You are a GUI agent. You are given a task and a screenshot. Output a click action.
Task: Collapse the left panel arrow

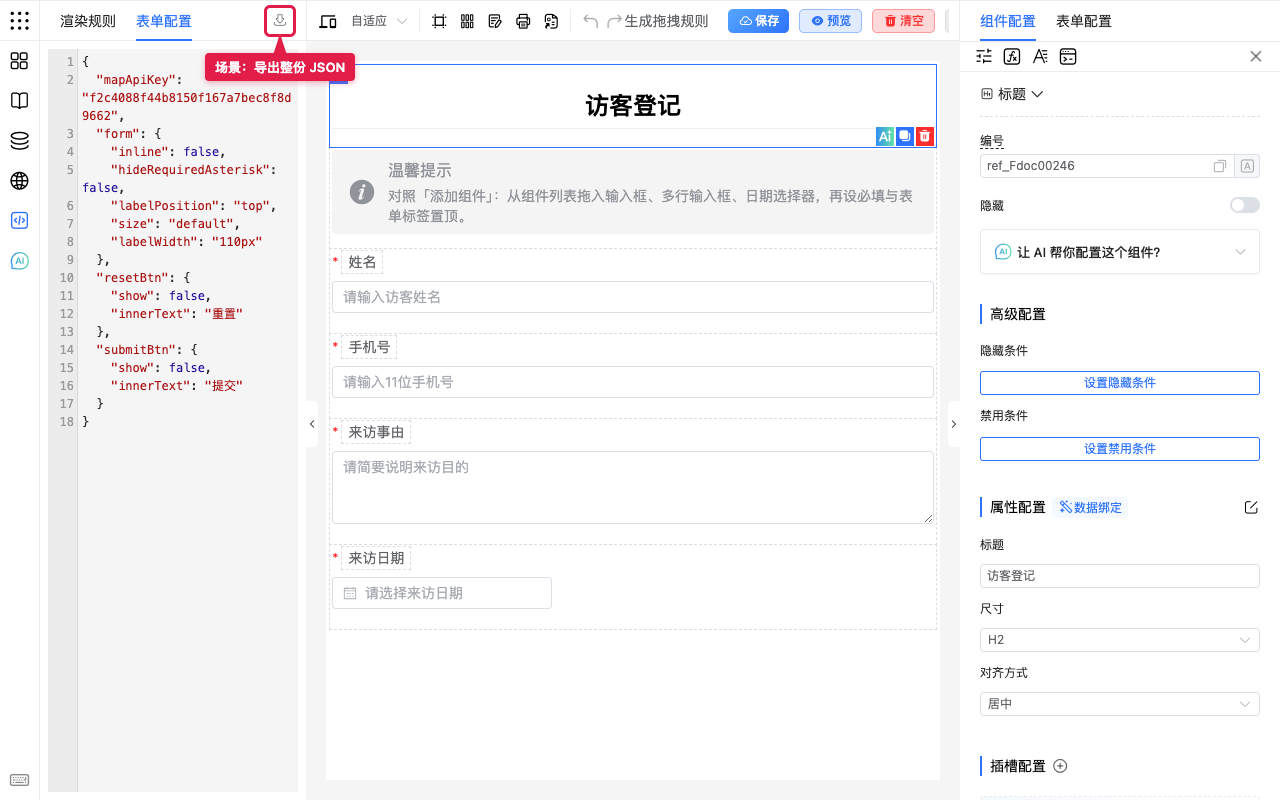pos(311,424)
